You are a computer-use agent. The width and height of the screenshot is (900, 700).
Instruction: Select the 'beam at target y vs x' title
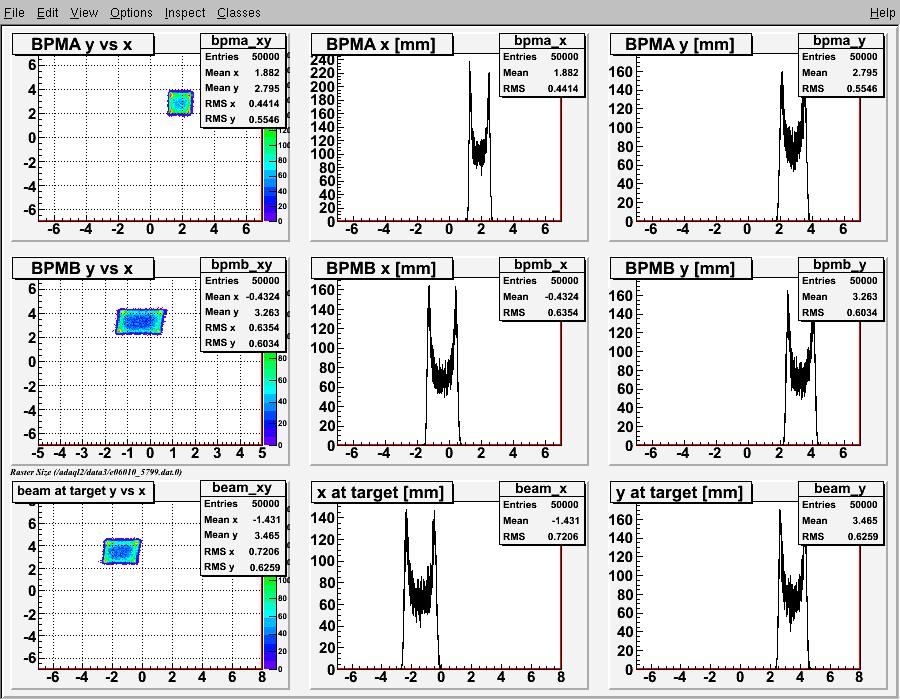[x=83, y=491]
